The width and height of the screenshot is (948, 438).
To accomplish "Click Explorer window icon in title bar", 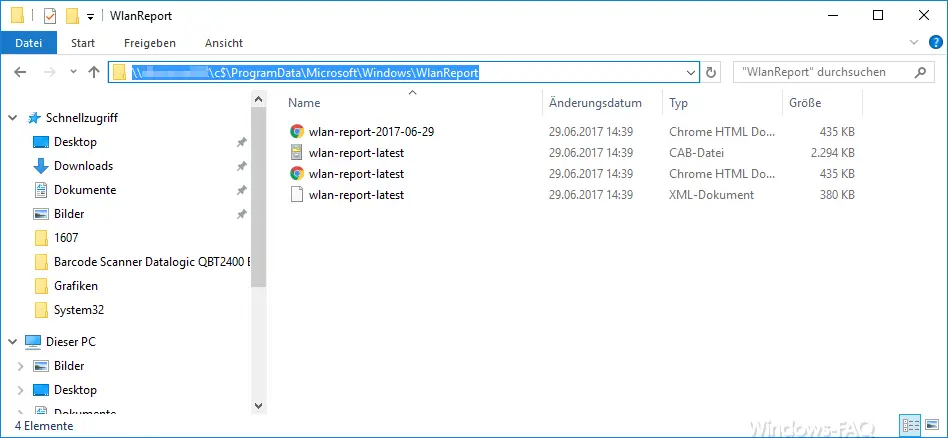I will 18,16.
